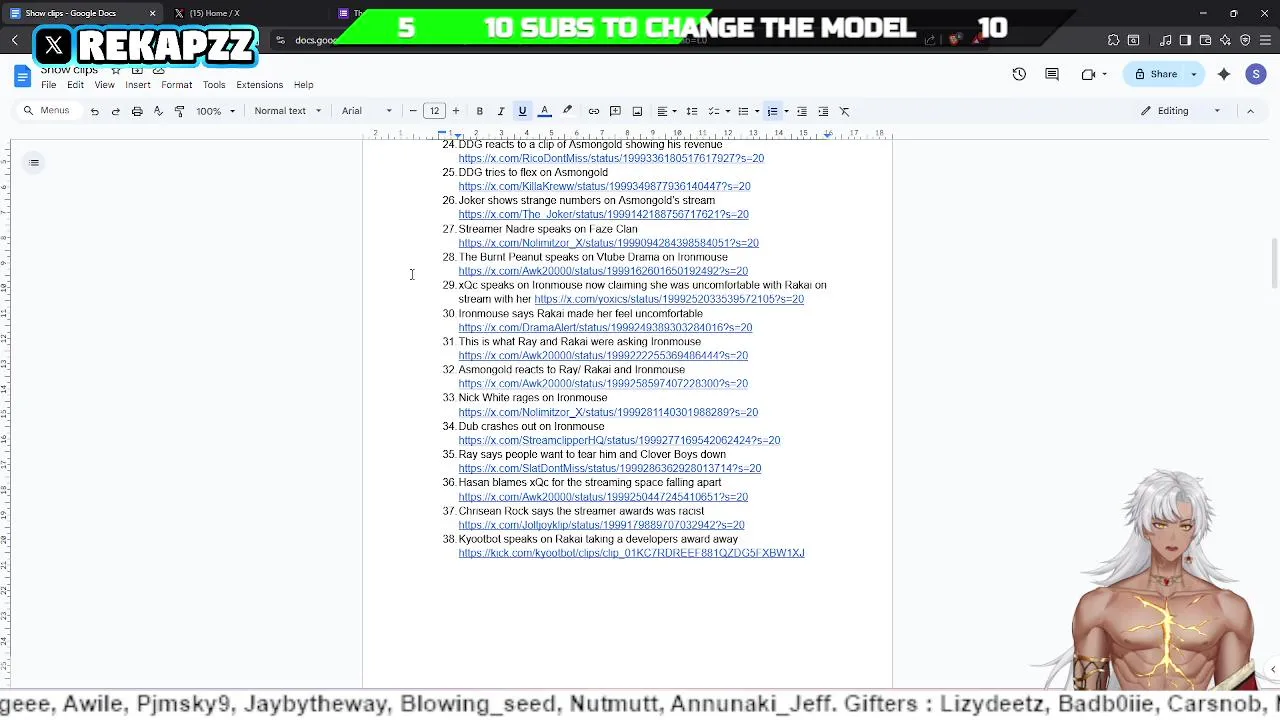The width and height of the screenshot is (1280, 720).
Task: Collapse the menus with chevron
Action: [1250, 111]
